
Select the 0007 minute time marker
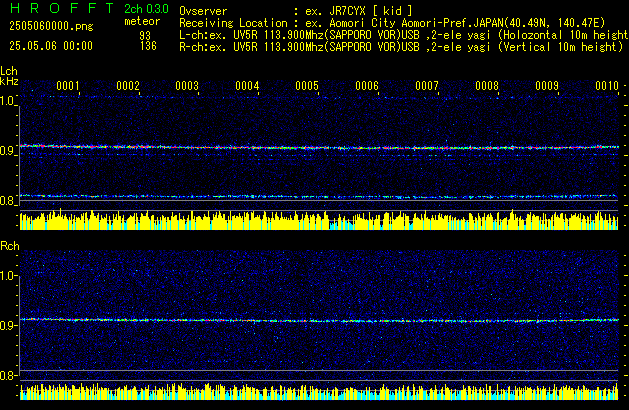coord(427,86)
